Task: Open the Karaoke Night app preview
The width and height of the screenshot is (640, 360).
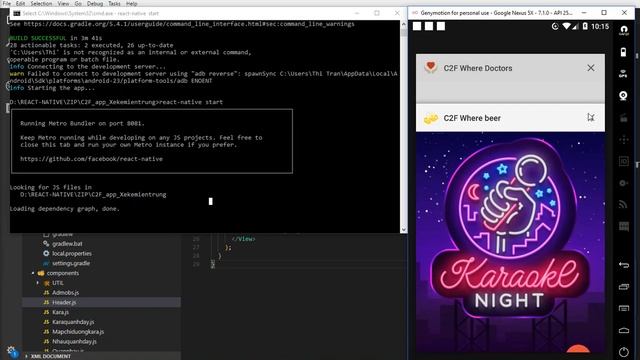Action: coord(510,242)
